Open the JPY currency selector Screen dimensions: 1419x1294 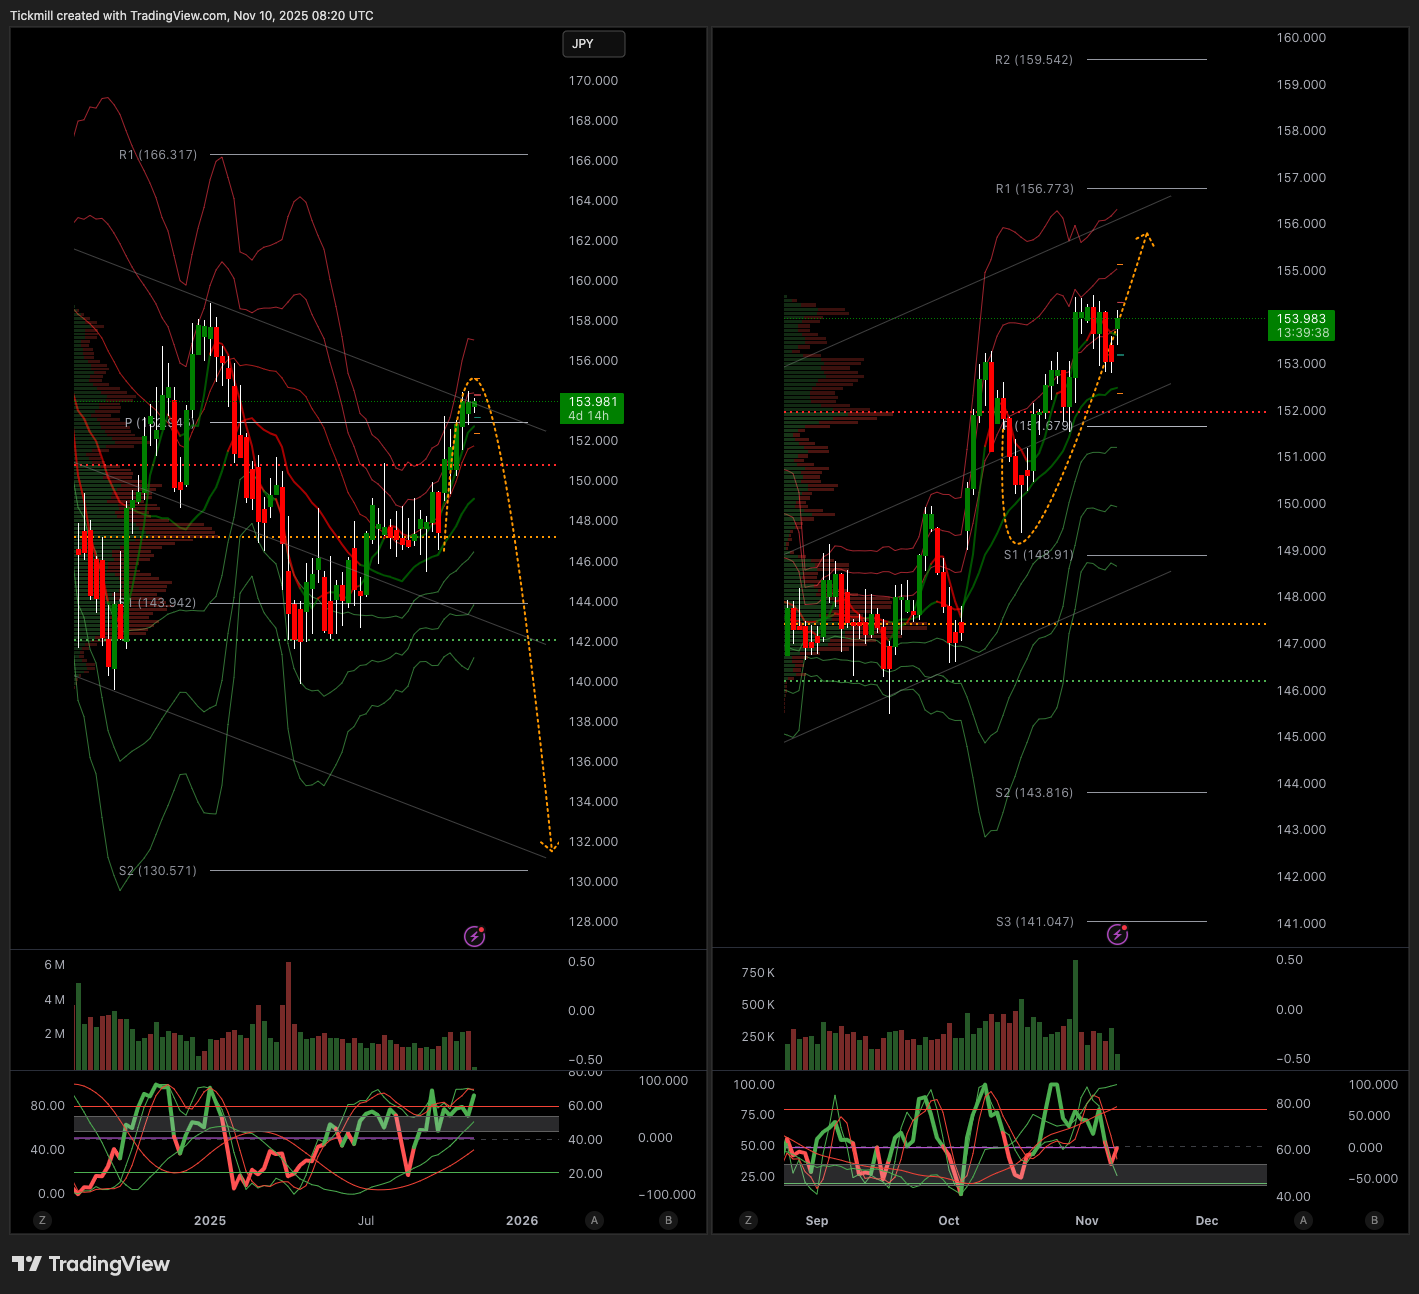593,44
